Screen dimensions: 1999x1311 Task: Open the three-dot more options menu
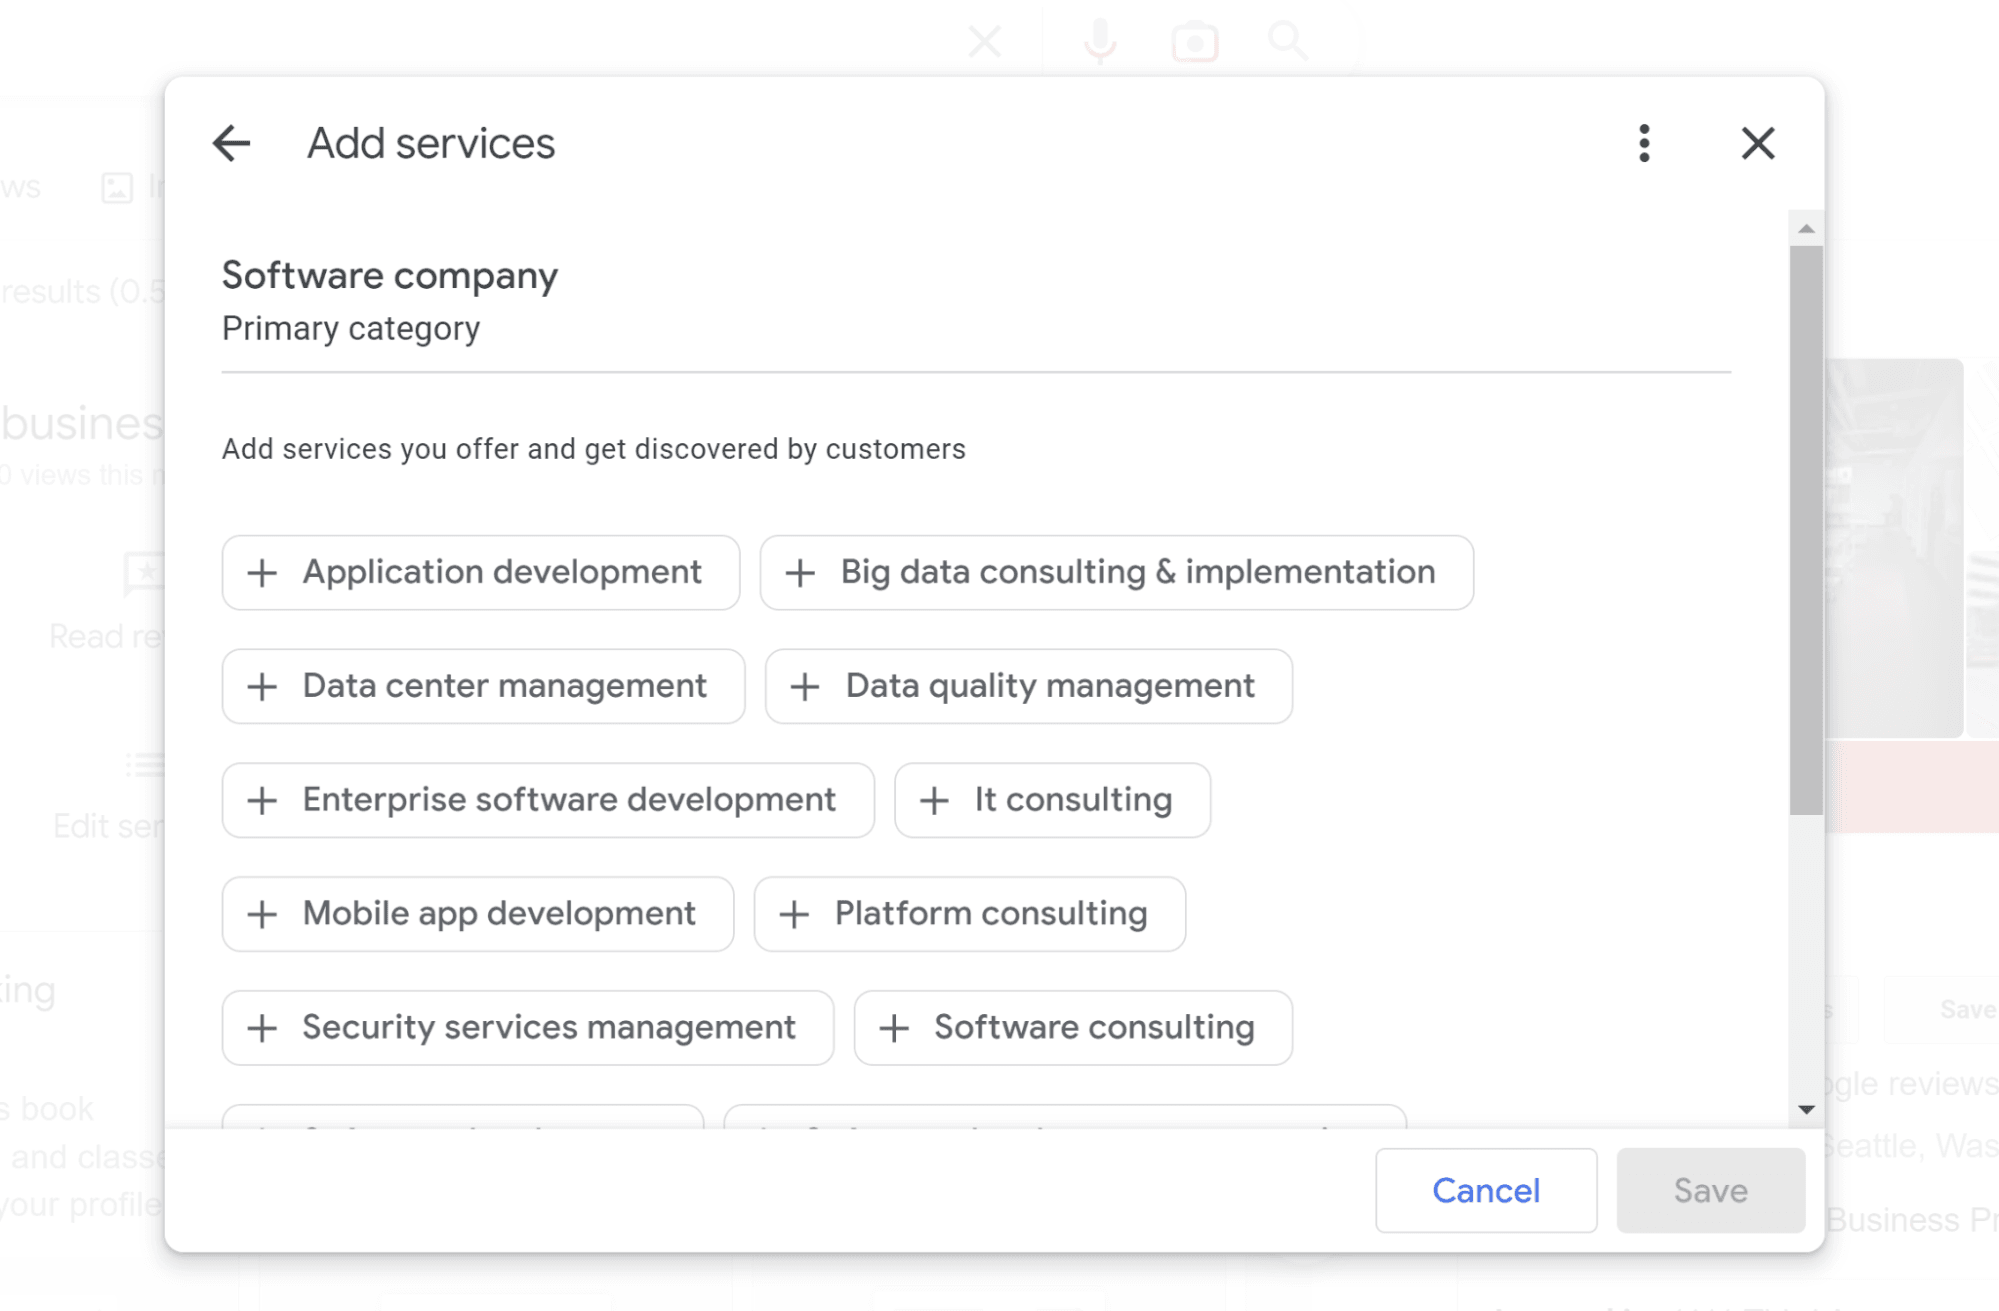1644,143
